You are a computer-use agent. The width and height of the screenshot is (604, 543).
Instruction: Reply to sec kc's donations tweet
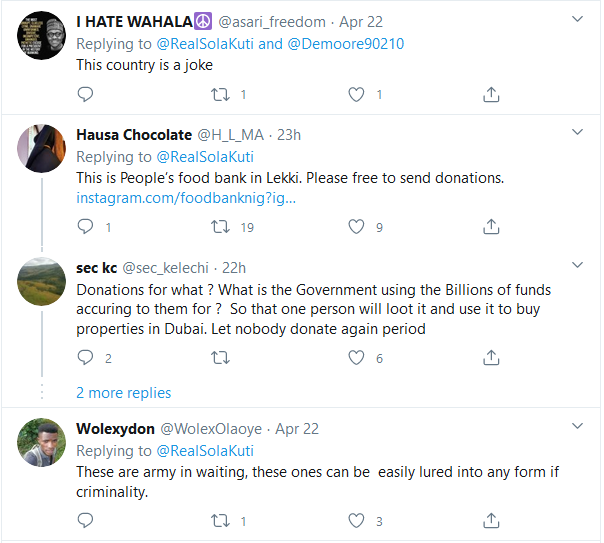point(85,357)
